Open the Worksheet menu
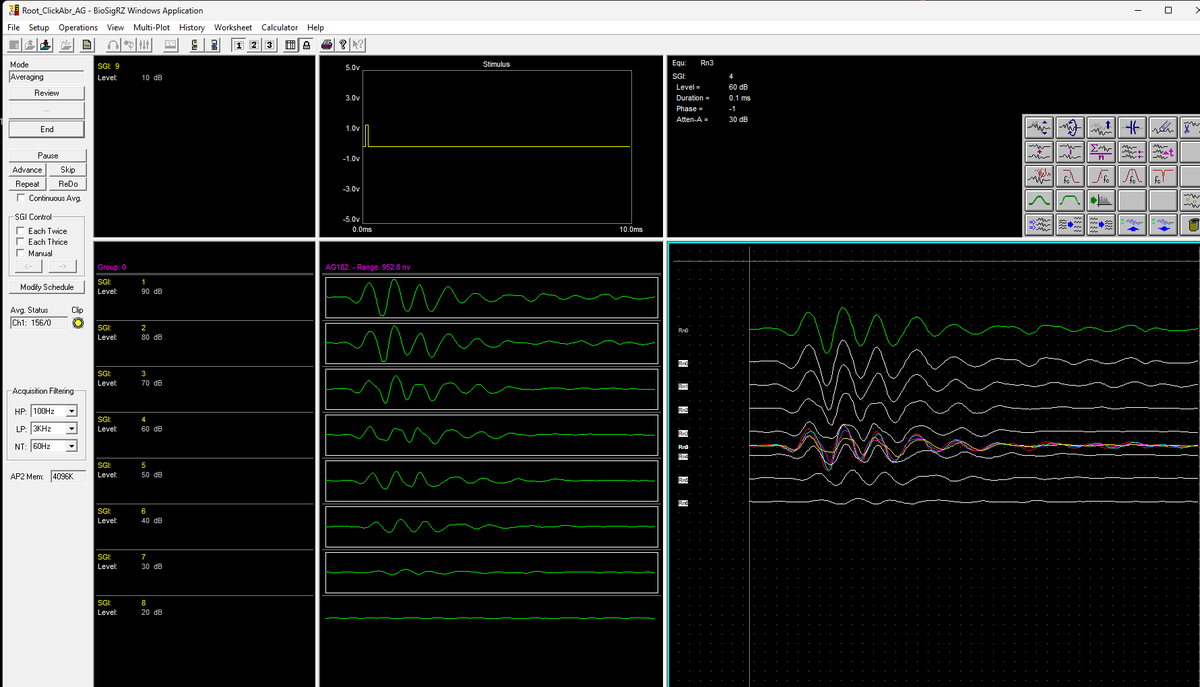 coord(233,27)
